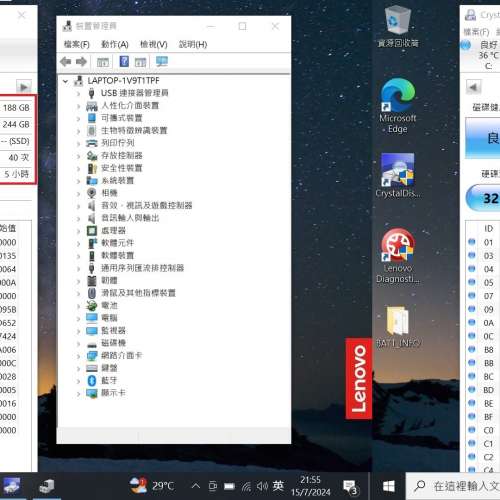This screenshot has height=500, width=500.
Task: Select the 網路介面卡 network adapter icon
Action: tap(92, 355)
